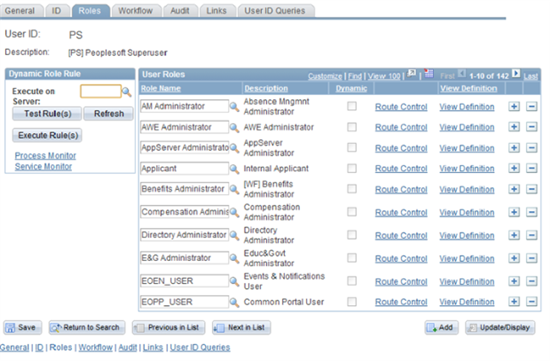Sort grid by Role Name column

[x=161, y=89]
